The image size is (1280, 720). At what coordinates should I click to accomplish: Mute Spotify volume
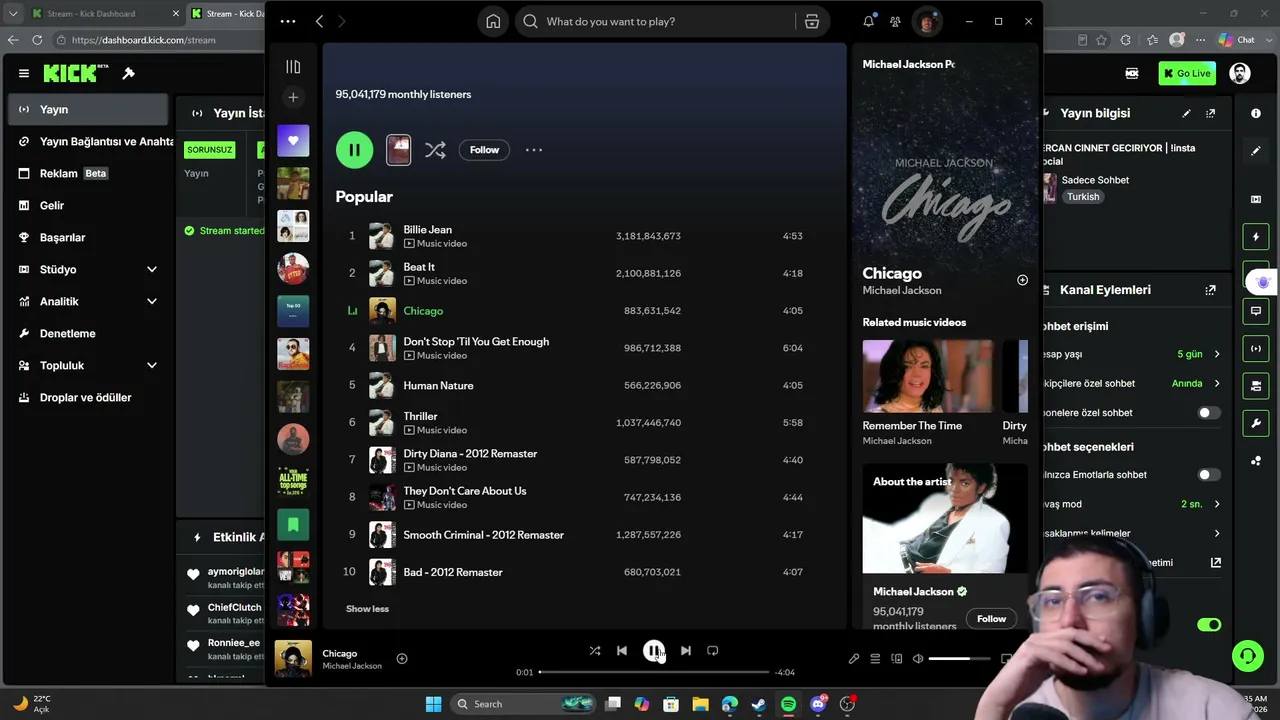tap(918, 659)
